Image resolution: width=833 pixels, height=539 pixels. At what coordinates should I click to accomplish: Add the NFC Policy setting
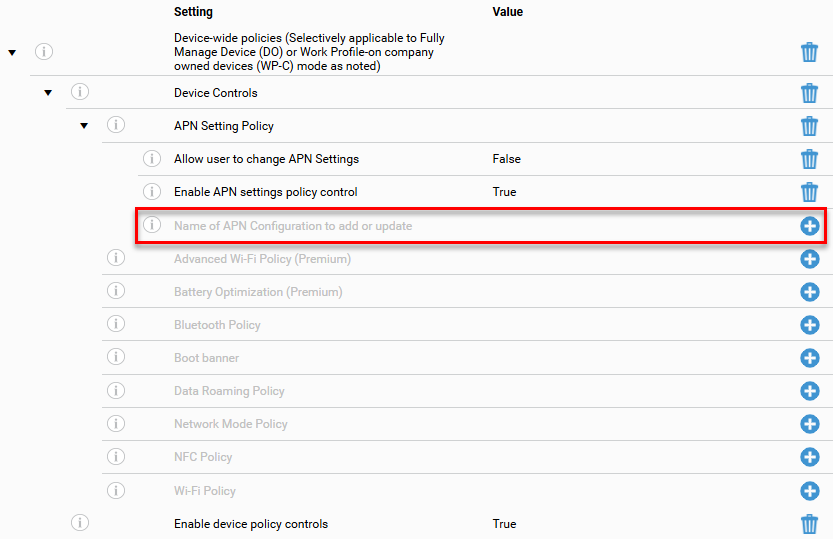tap(810, 457)
